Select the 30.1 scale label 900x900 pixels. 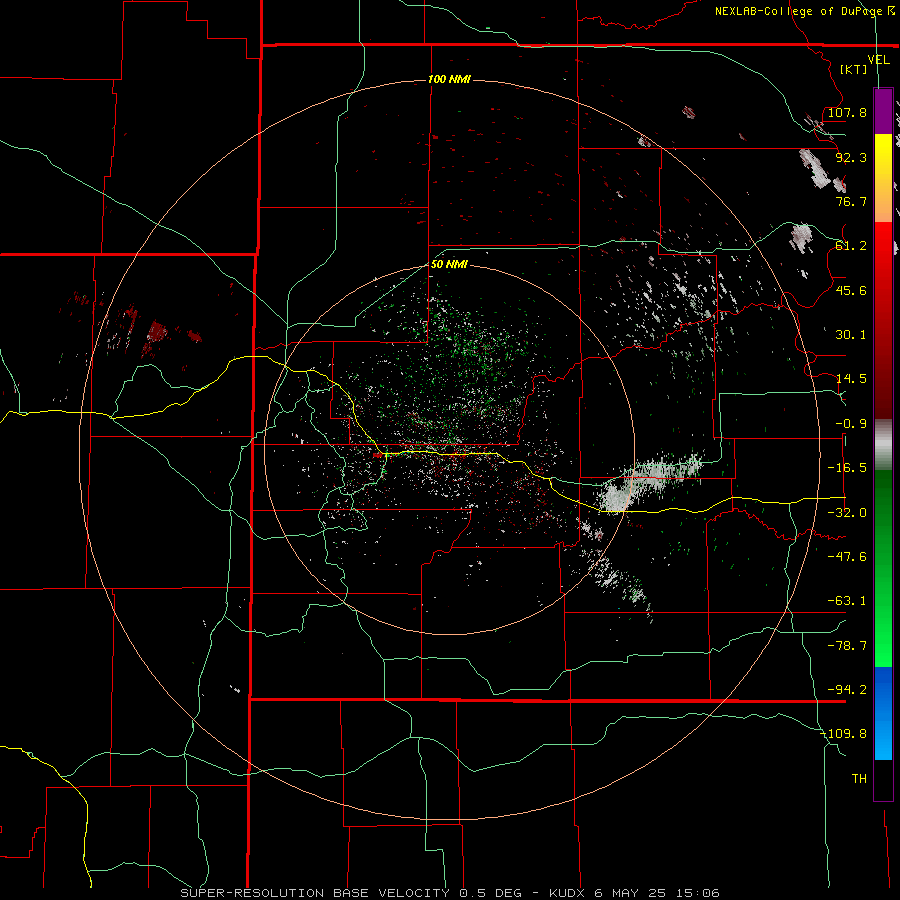(851, 335)
